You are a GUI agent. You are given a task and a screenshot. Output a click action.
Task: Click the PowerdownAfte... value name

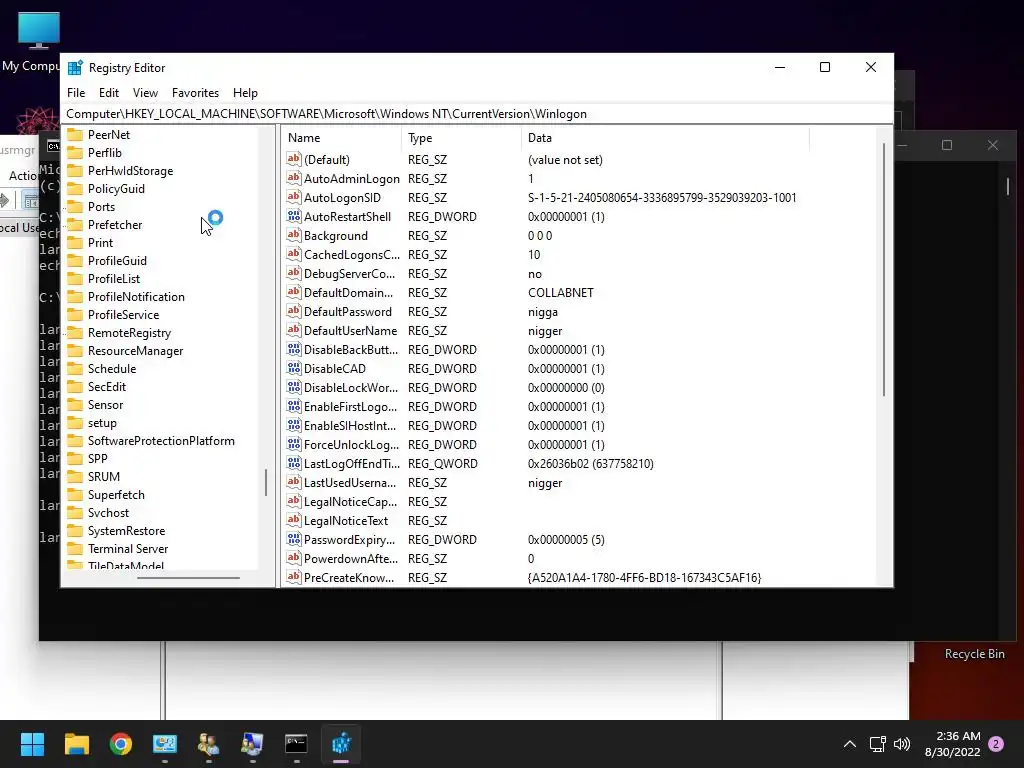[x=351, y=558]
